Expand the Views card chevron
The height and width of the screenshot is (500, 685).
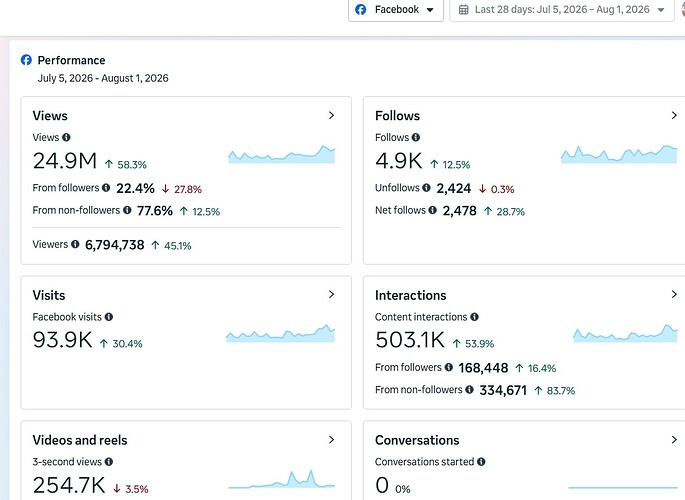click(331, 115)
